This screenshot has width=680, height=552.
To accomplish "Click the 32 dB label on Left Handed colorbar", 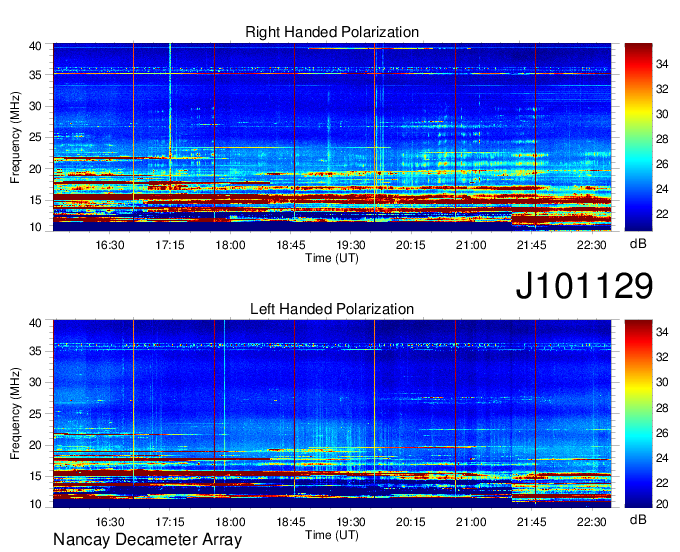I will 662,357.
